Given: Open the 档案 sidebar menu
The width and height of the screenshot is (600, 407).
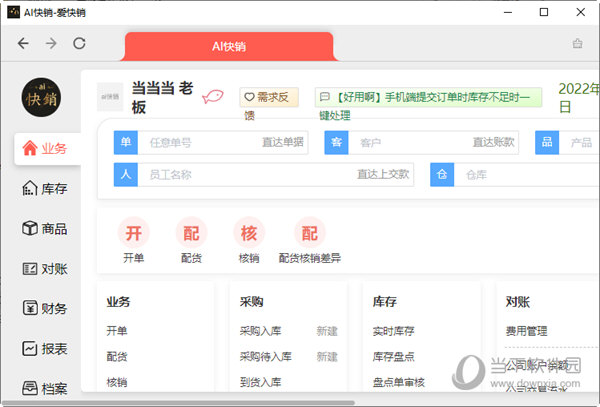Looking at the screenshot, I should click(x=45, y=389).
